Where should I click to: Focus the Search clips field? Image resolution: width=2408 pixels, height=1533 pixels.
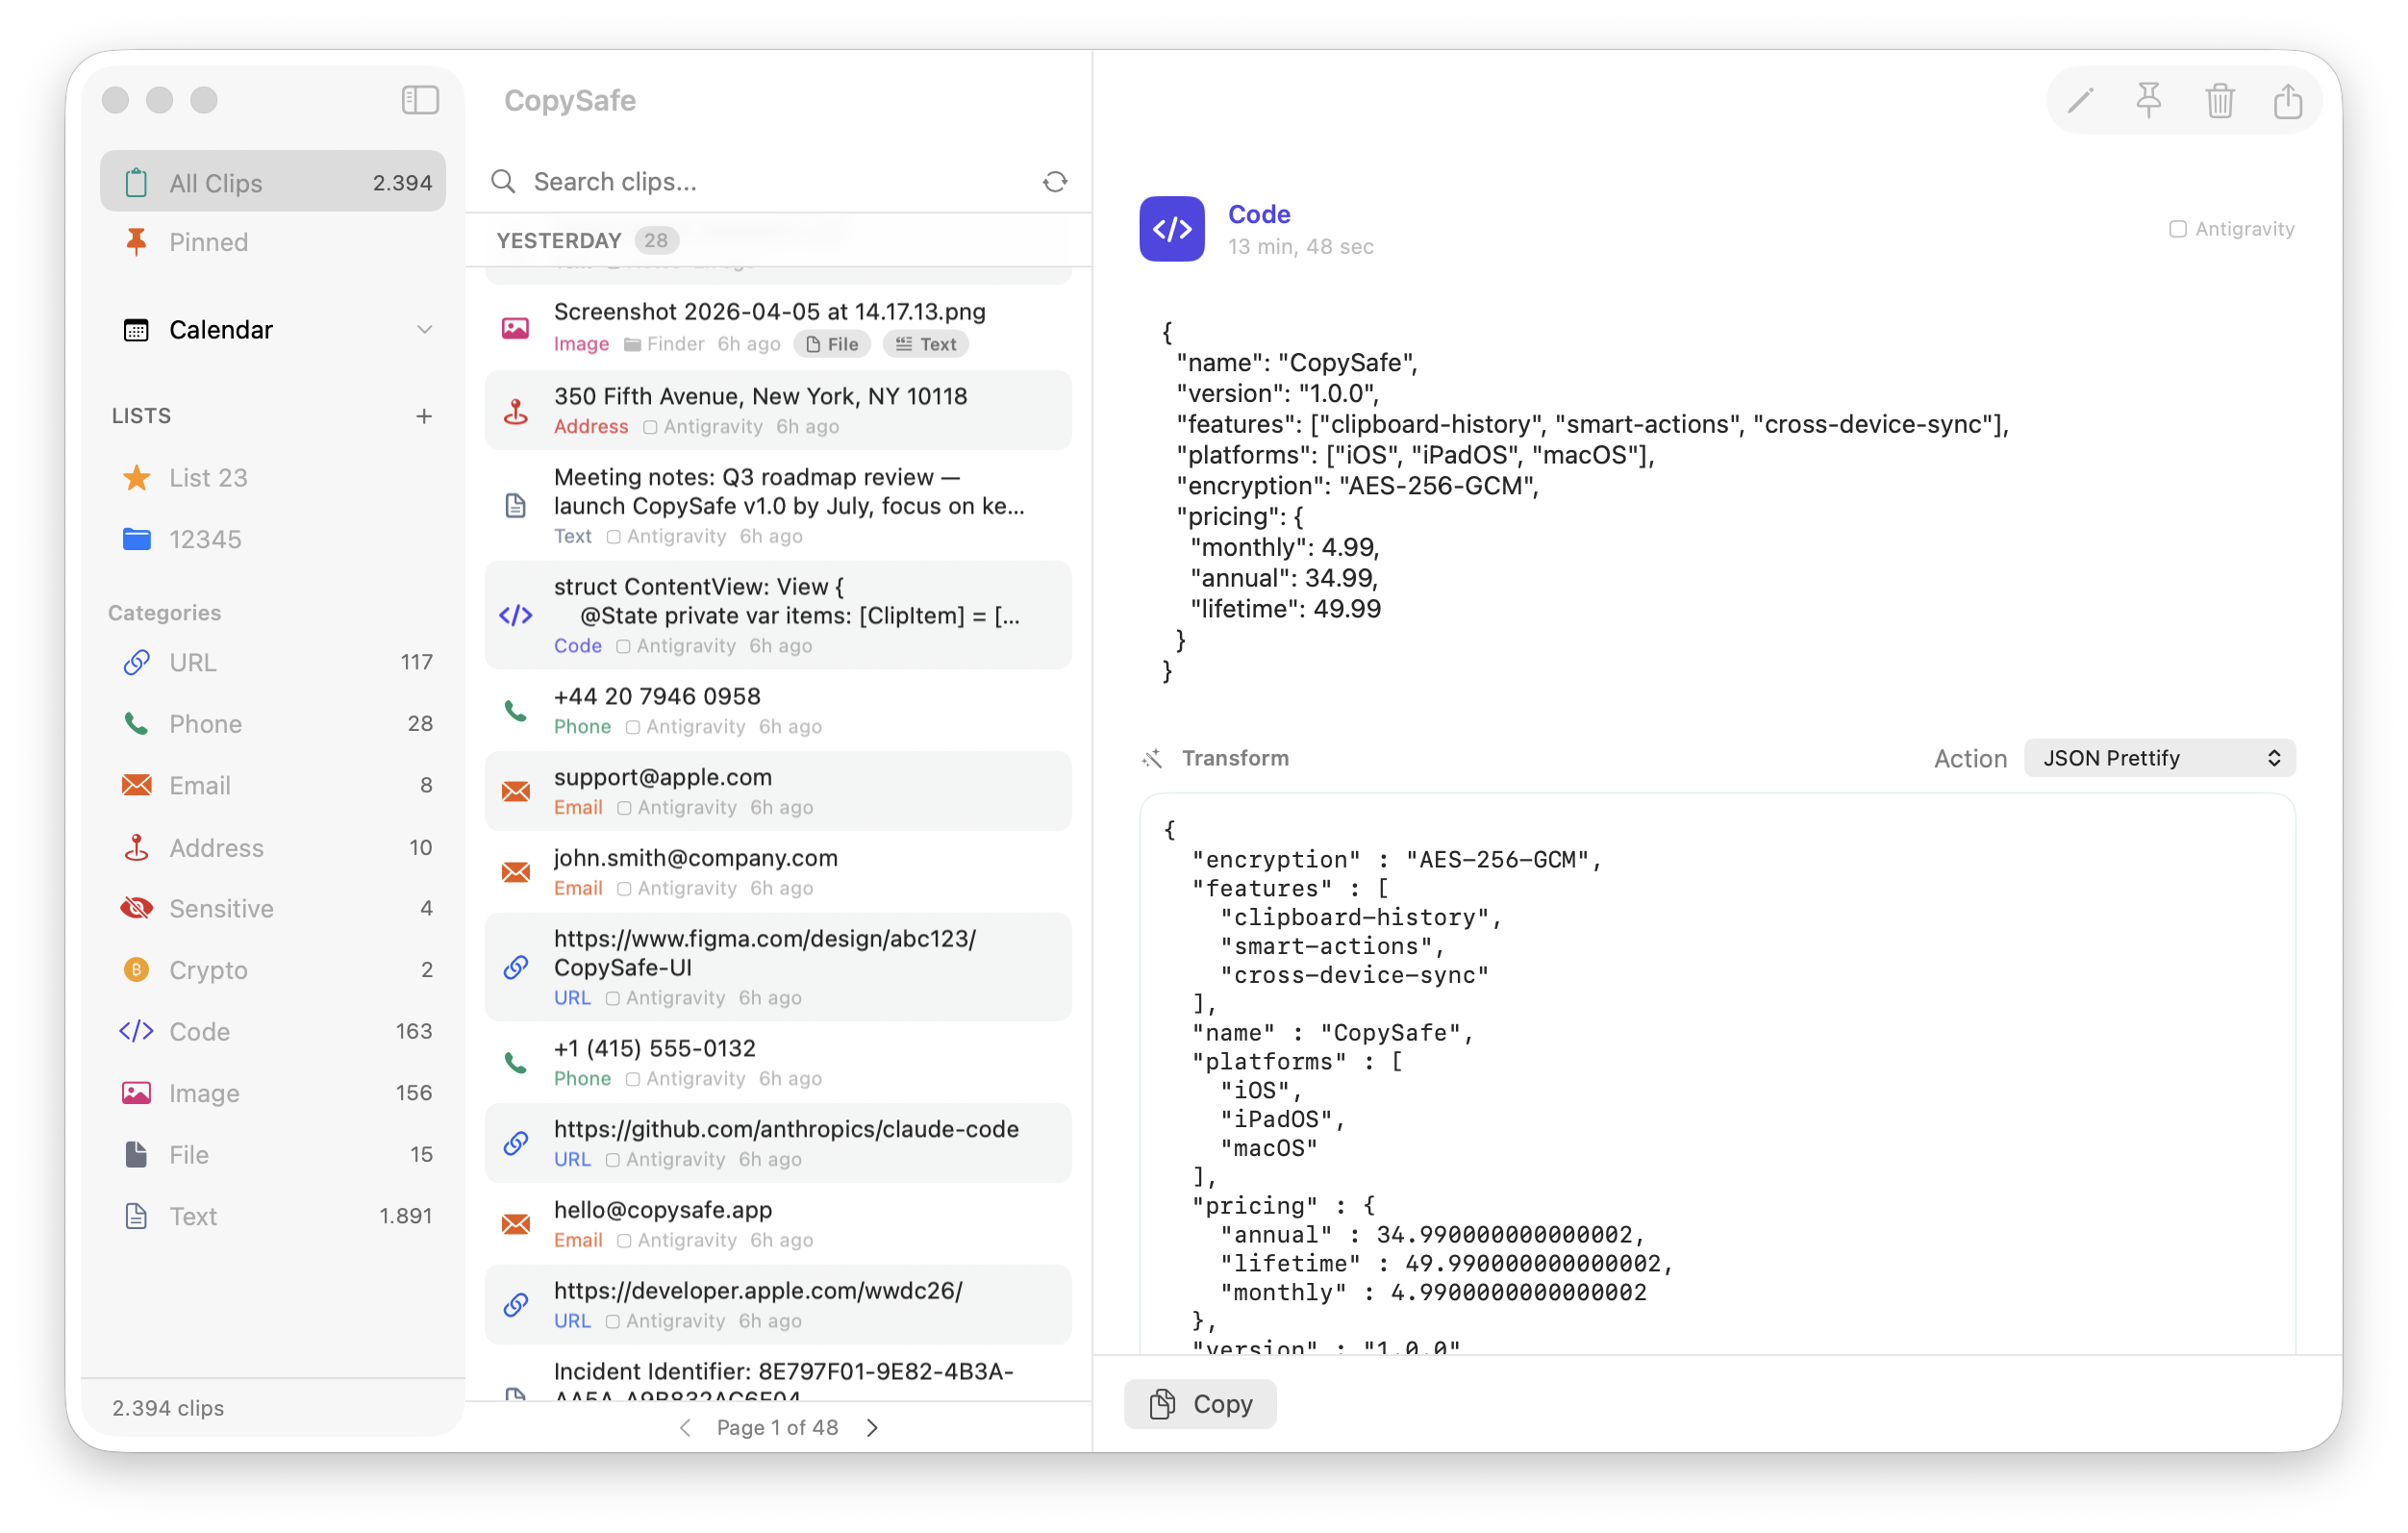(760, 182)
